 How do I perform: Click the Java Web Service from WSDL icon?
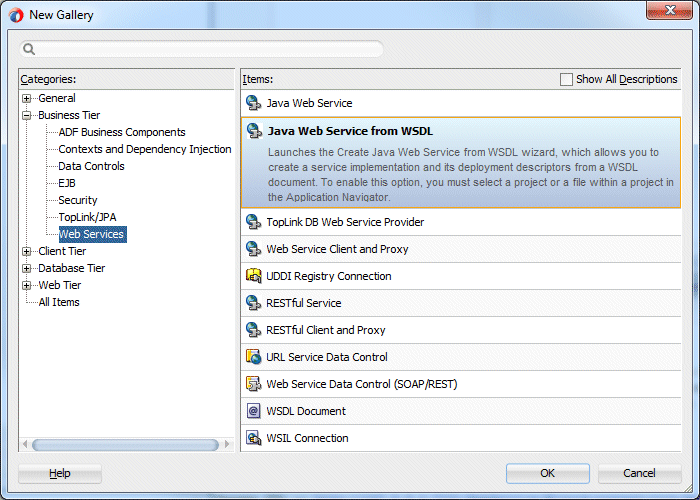[x=254, y=131]
